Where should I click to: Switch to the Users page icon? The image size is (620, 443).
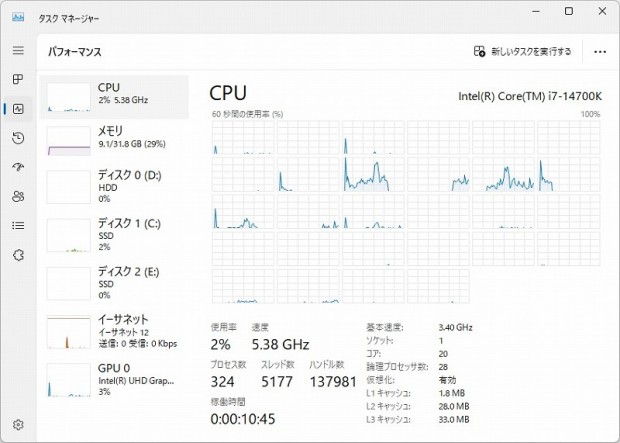18,197
